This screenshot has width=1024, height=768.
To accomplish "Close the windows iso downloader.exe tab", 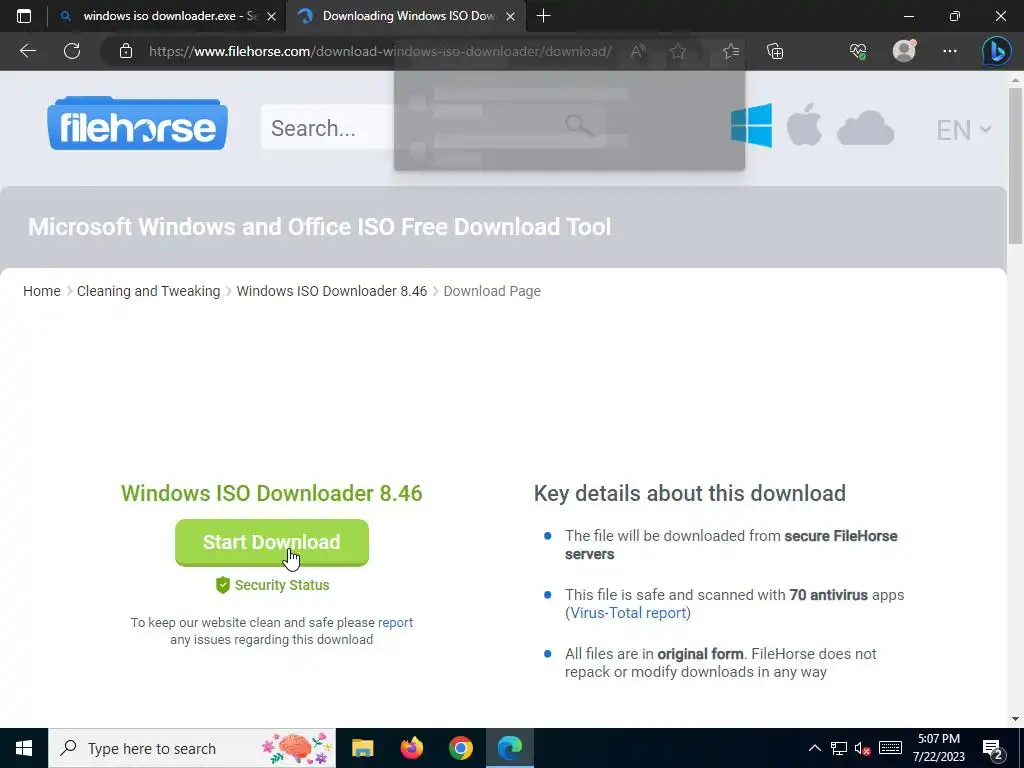I will pyautogui.click(x=272, y=16).
